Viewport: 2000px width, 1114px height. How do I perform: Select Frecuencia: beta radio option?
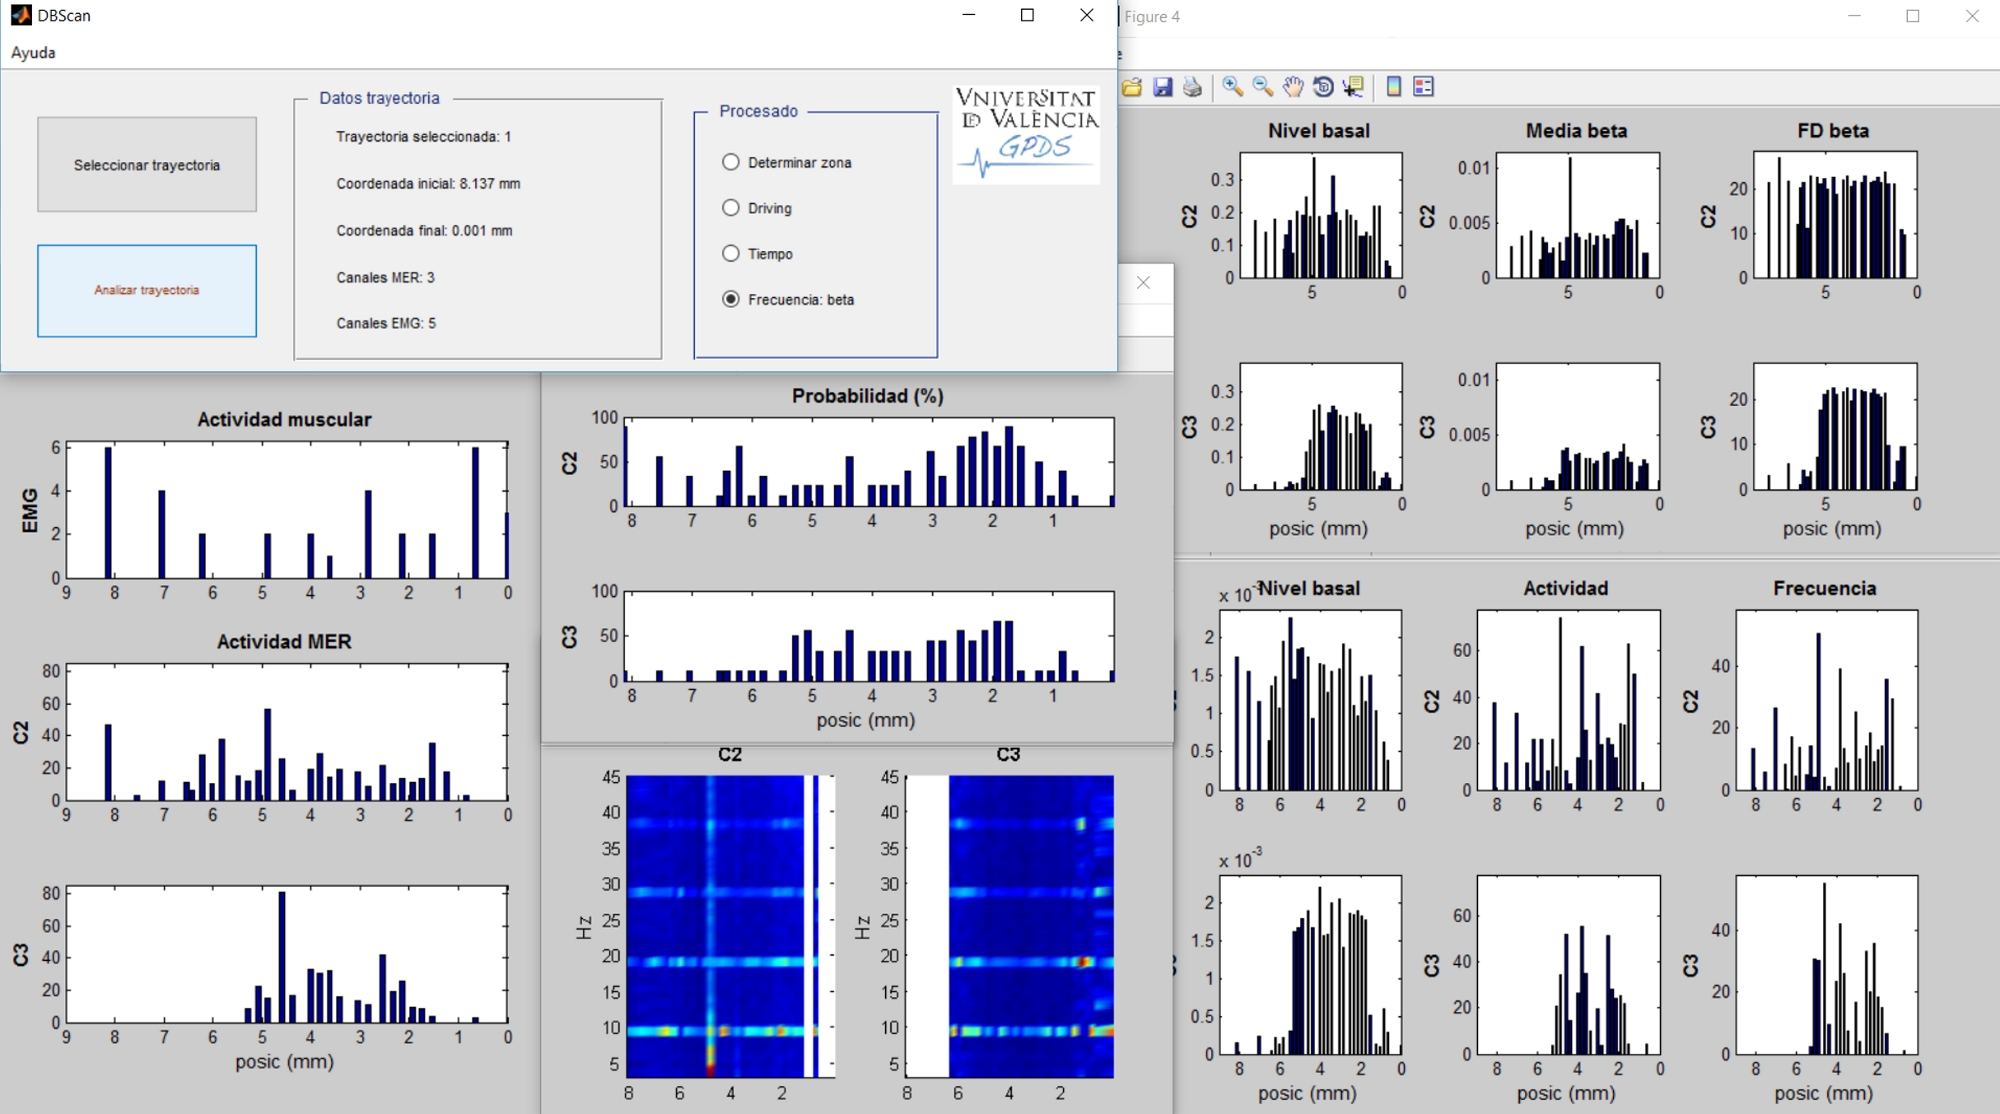click(731, 299)
